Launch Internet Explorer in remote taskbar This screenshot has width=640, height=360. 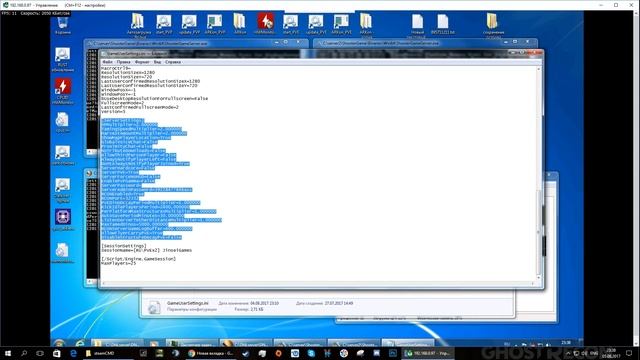pos(80,343)
